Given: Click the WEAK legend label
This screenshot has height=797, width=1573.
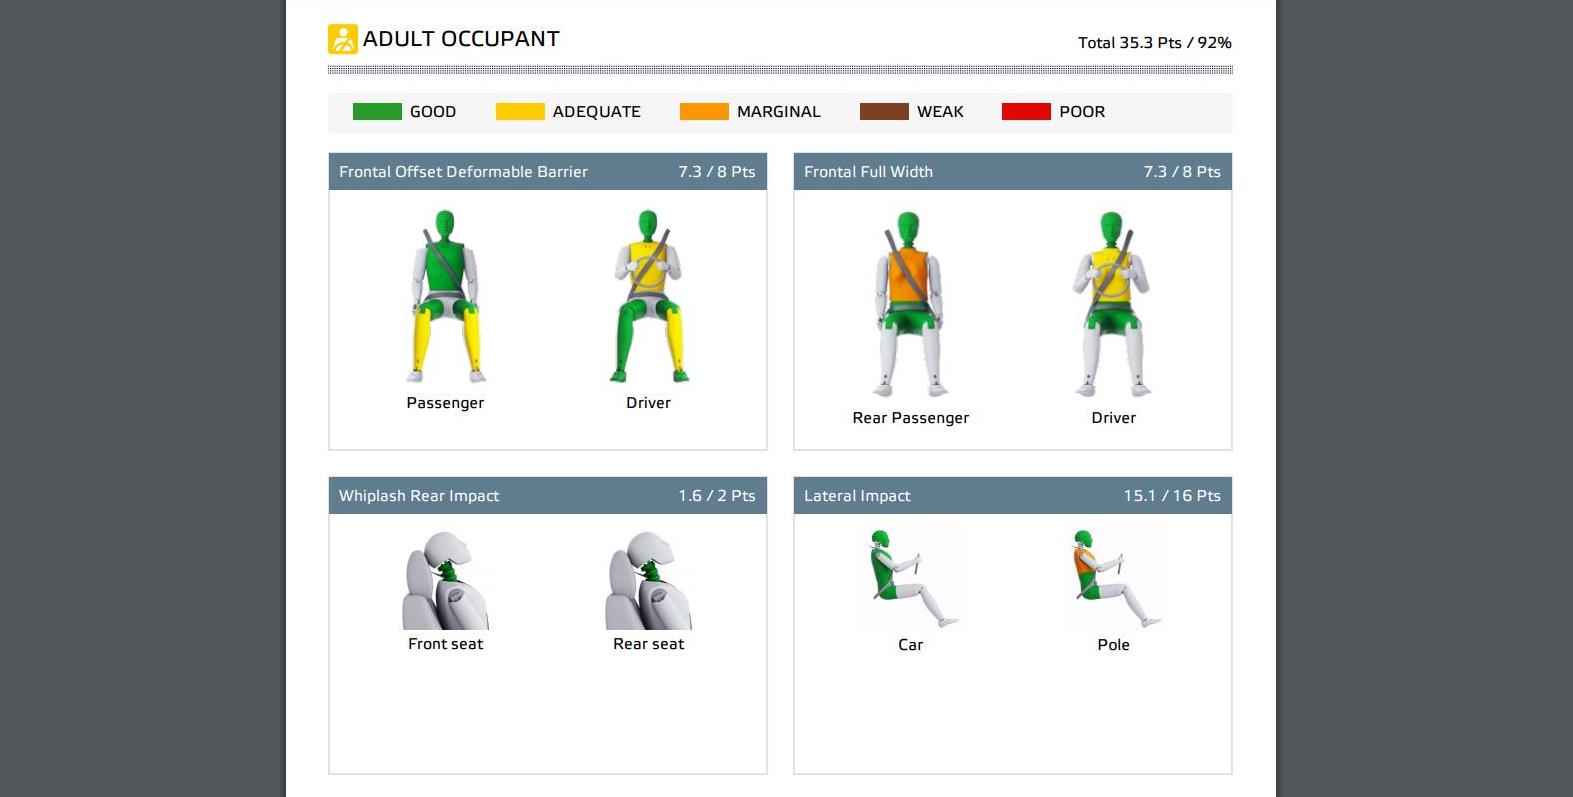Looking at the screenshot, I should [x=940, y=112].
